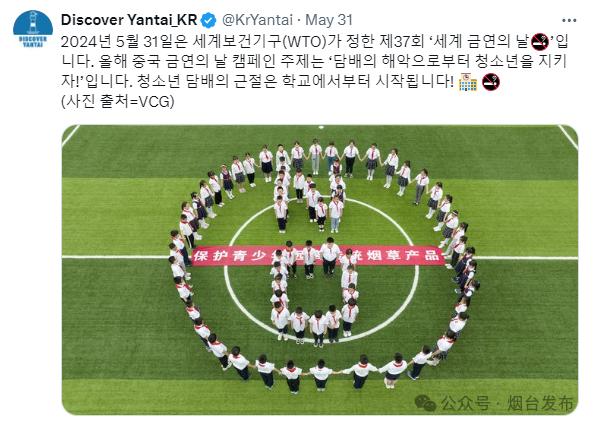Click the red banner in the photo

pos(318,256)
